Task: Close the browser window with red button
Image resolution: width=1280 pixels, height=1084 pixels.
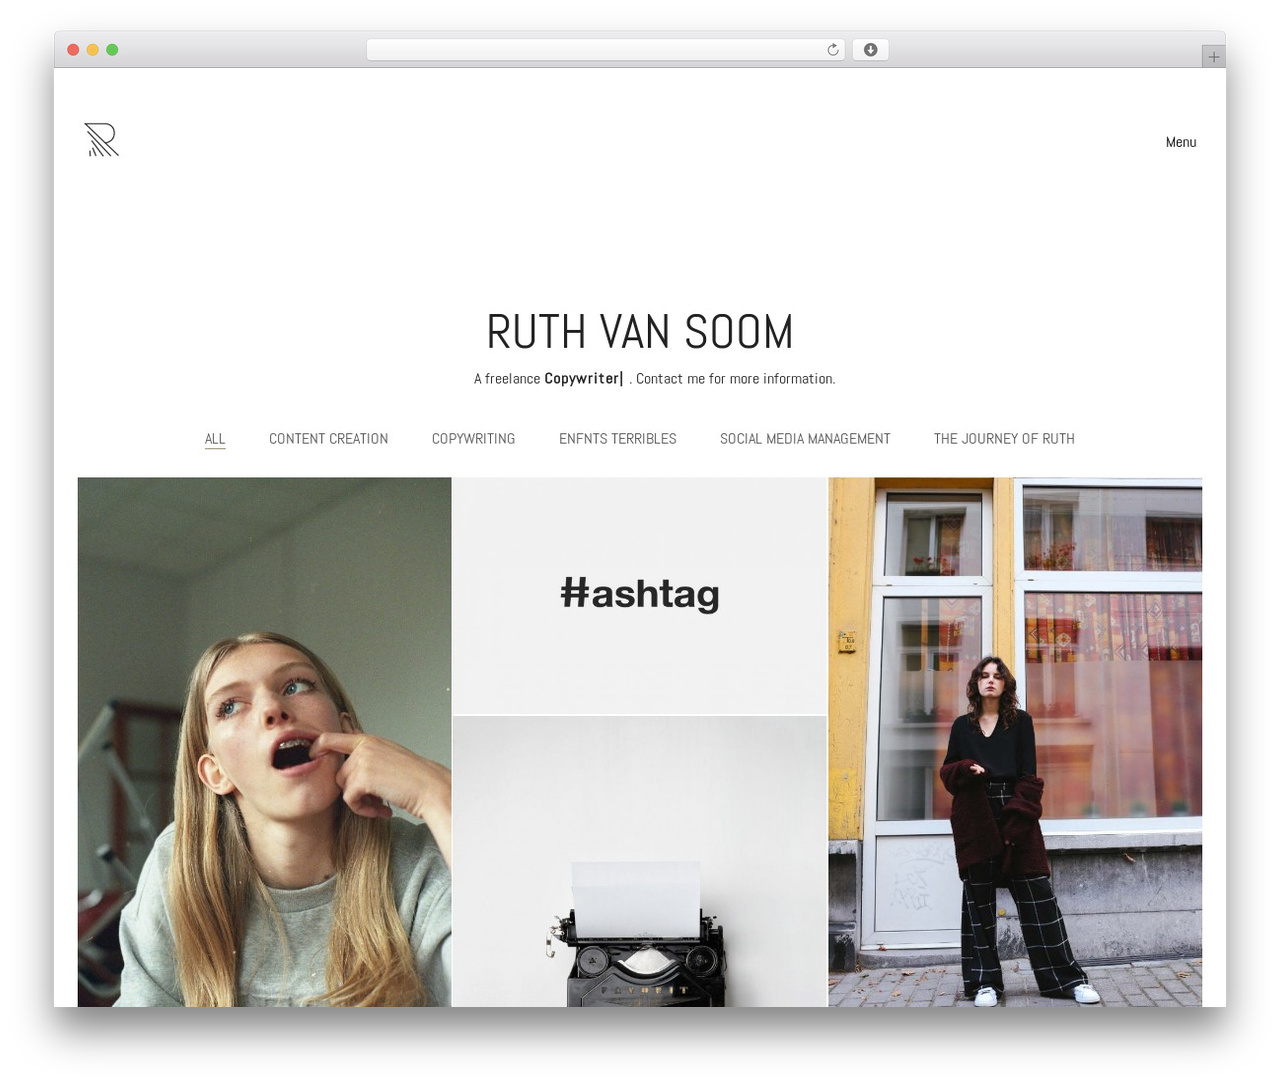Action: pyautogui.click(x=73, y=50)
